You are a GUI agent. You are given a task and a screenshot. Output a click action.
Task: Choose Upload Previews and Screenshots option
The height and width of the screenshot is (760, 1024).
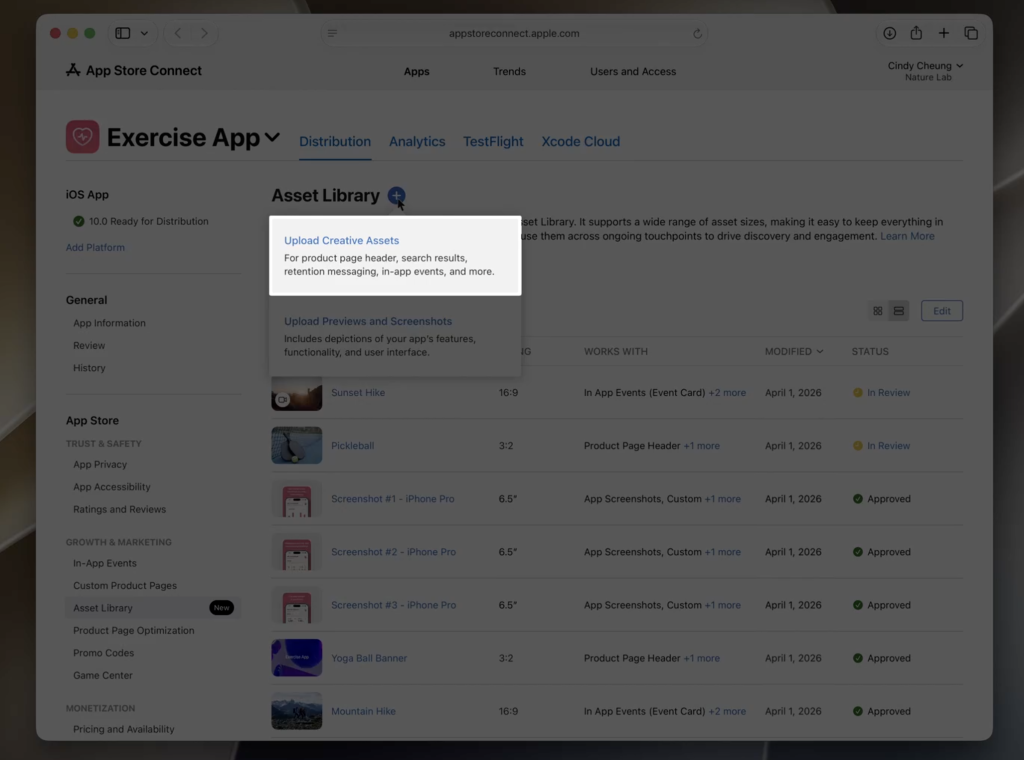pyautogui.click(x=395, y=336)
